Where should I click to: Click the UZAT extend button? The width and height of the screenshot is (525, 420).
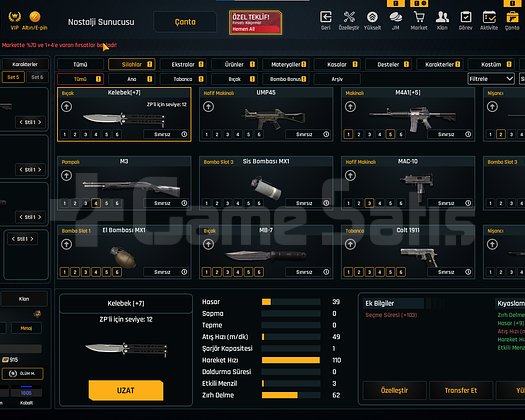[126, 390]
